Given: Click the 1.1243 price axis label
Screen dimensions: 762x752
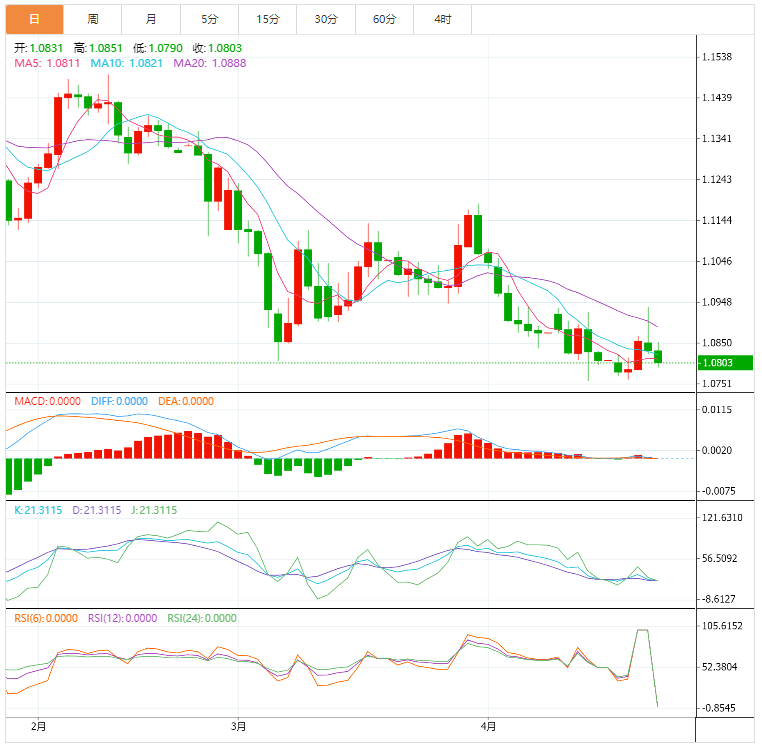Looking at the screenshot, I should click(717, 179).
